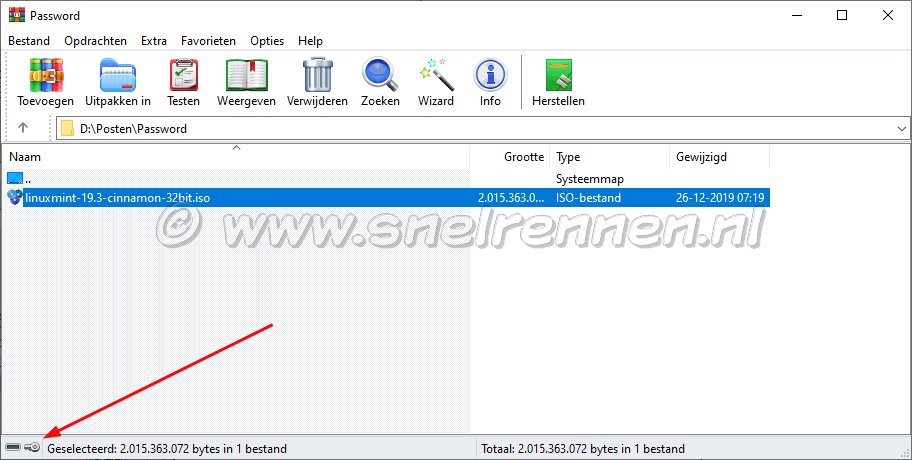Open the Extra menu
912x460 pixels.
pyautogui.click(x=154, y=41)
